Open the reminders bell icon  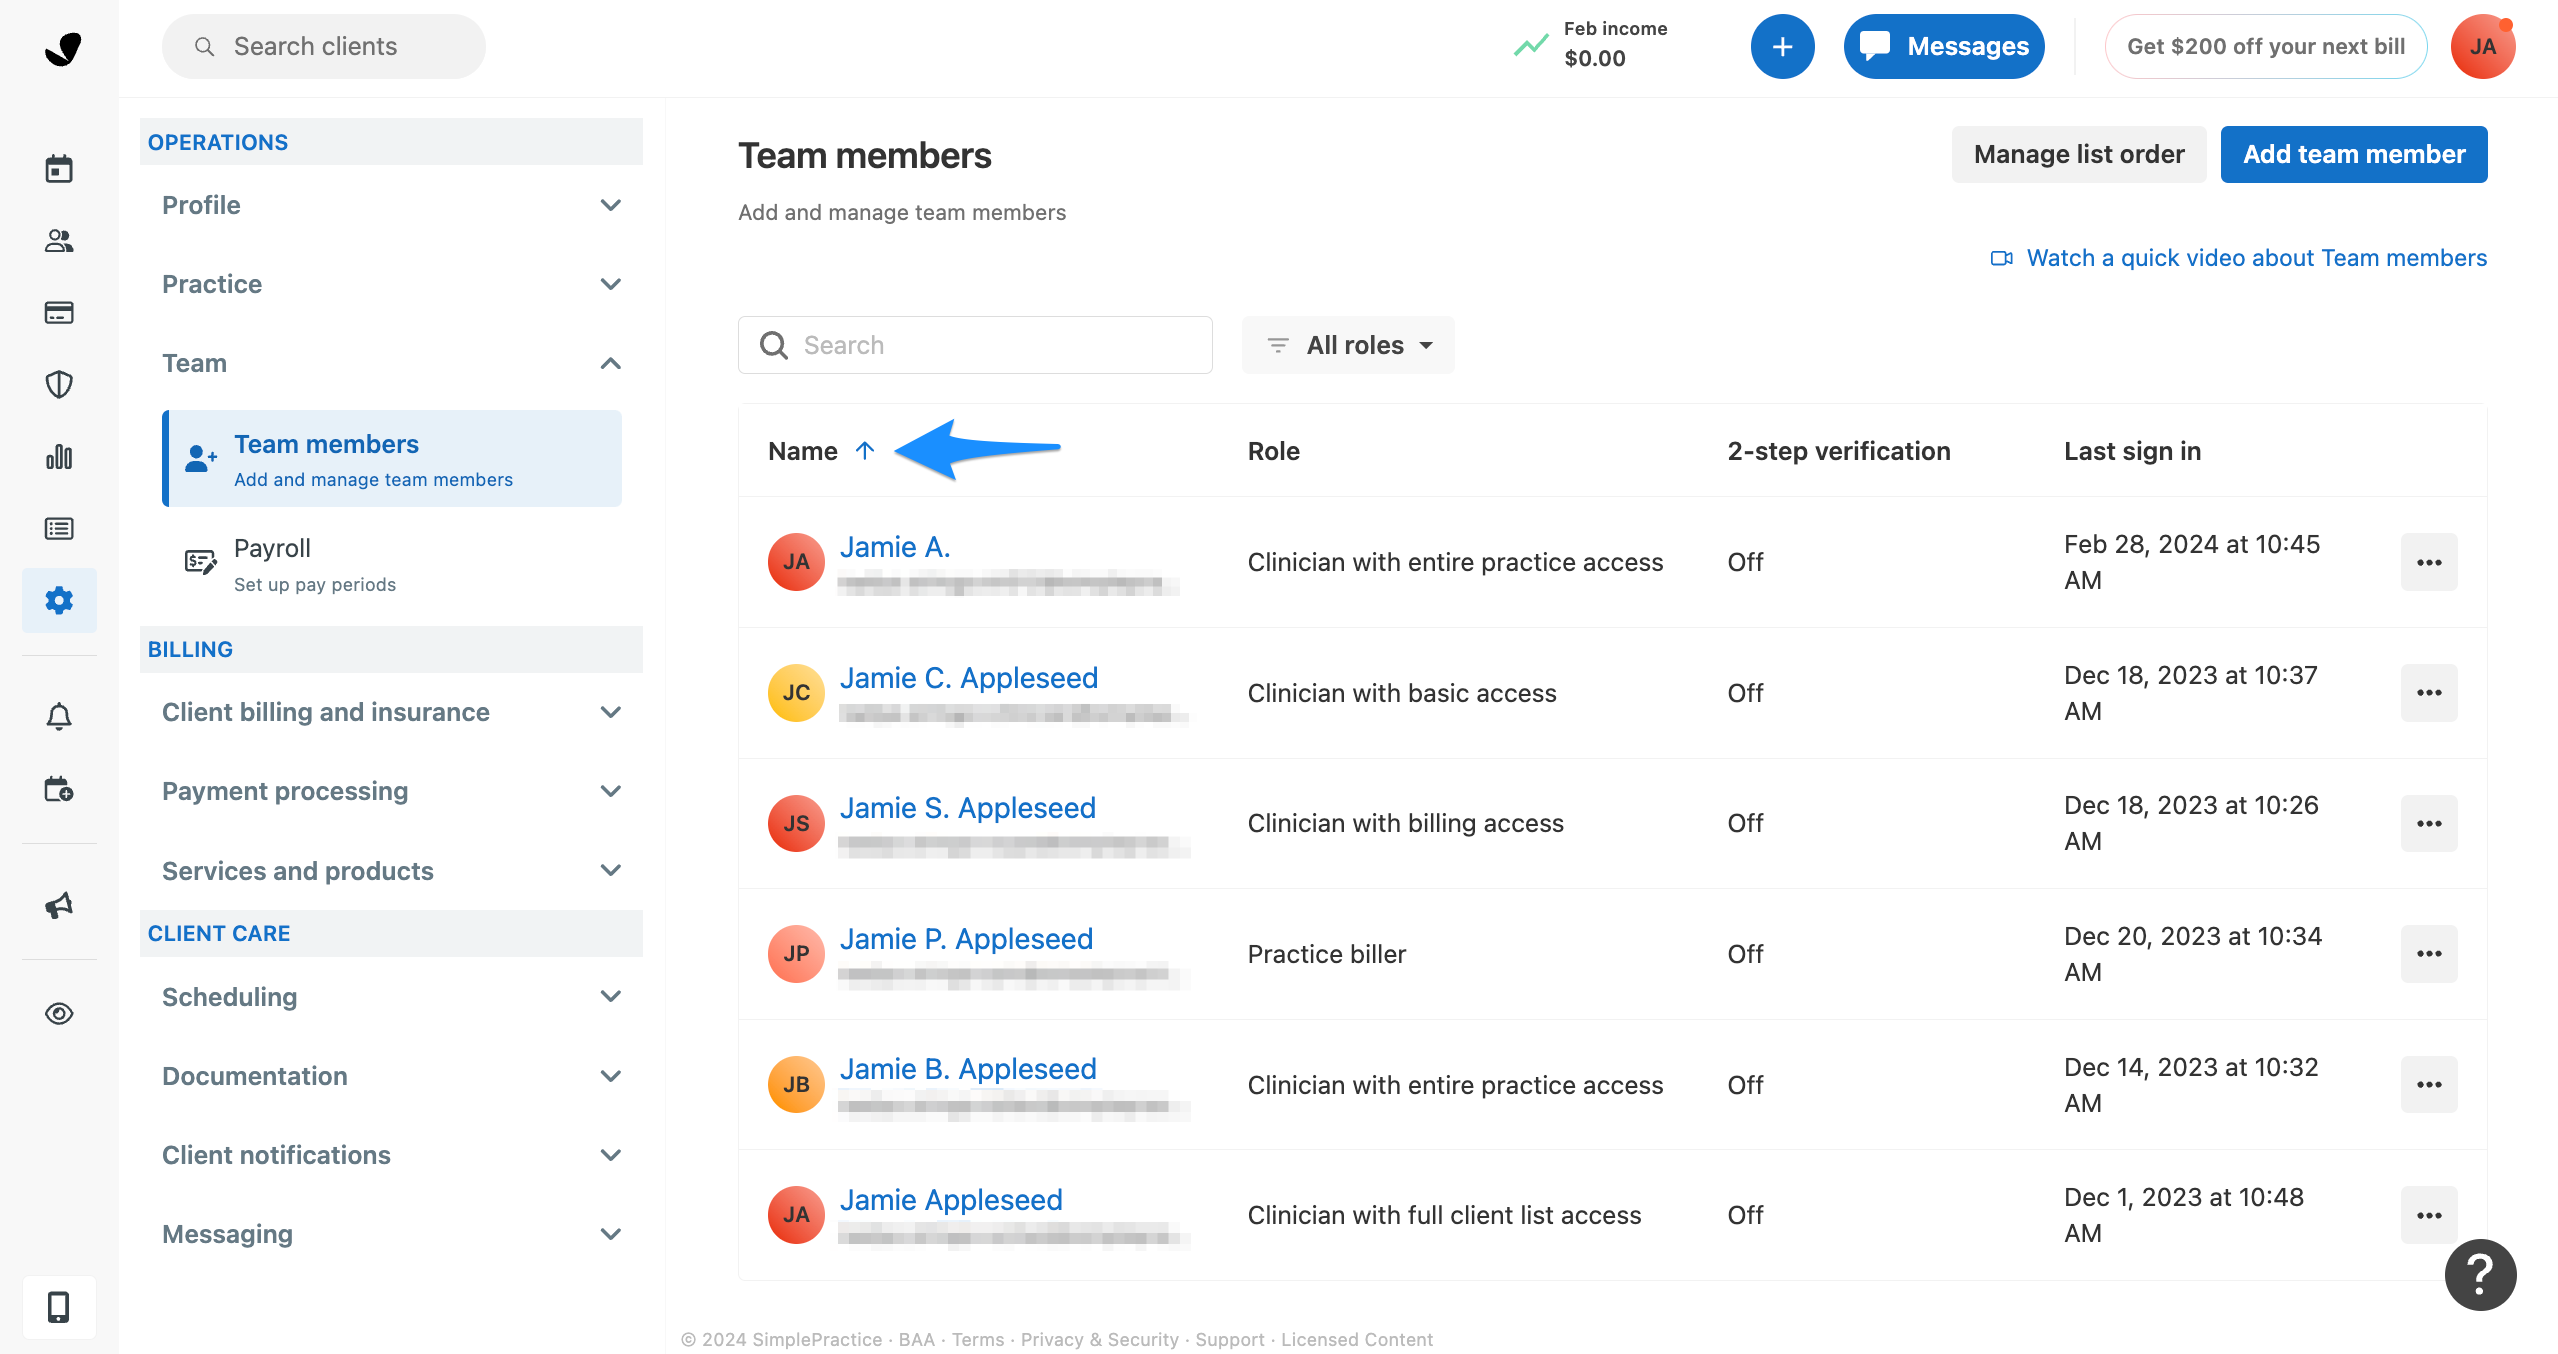pos(59,716)
